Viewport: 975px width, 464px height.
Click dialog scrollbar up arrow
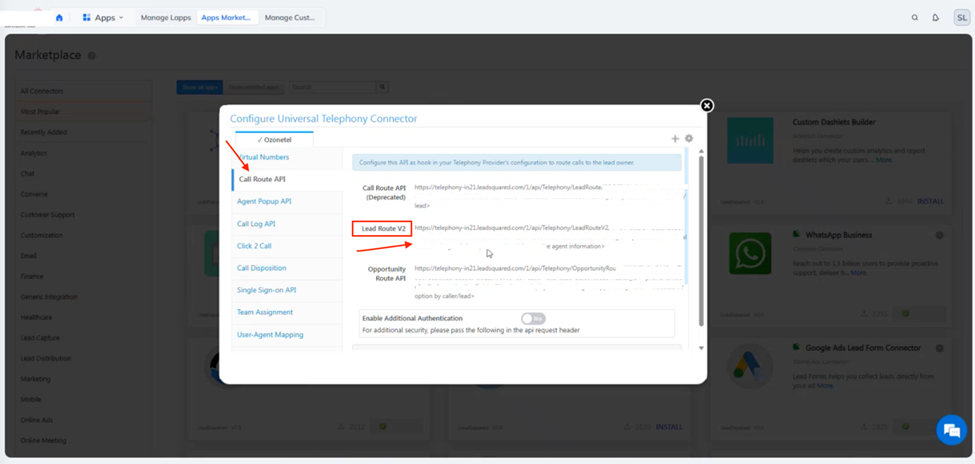point(701,151)
